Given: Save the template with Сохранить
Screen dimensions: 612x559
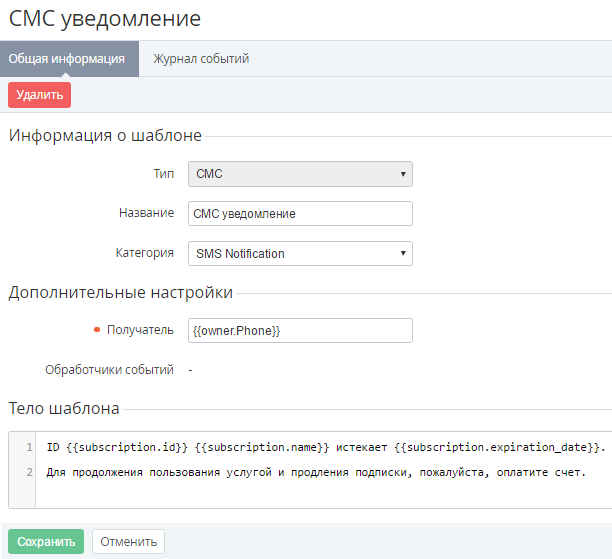Looking at the screenshot, I should 46,542.
